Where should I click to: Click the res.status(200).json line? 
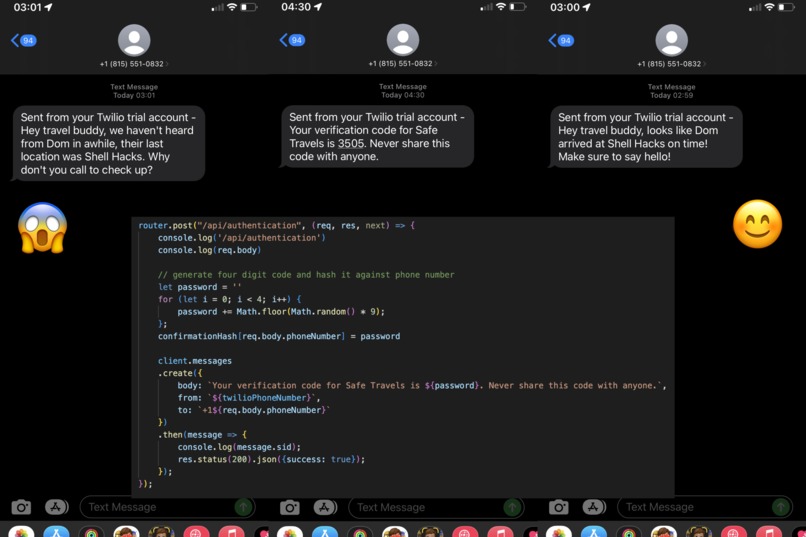point(271,460)
